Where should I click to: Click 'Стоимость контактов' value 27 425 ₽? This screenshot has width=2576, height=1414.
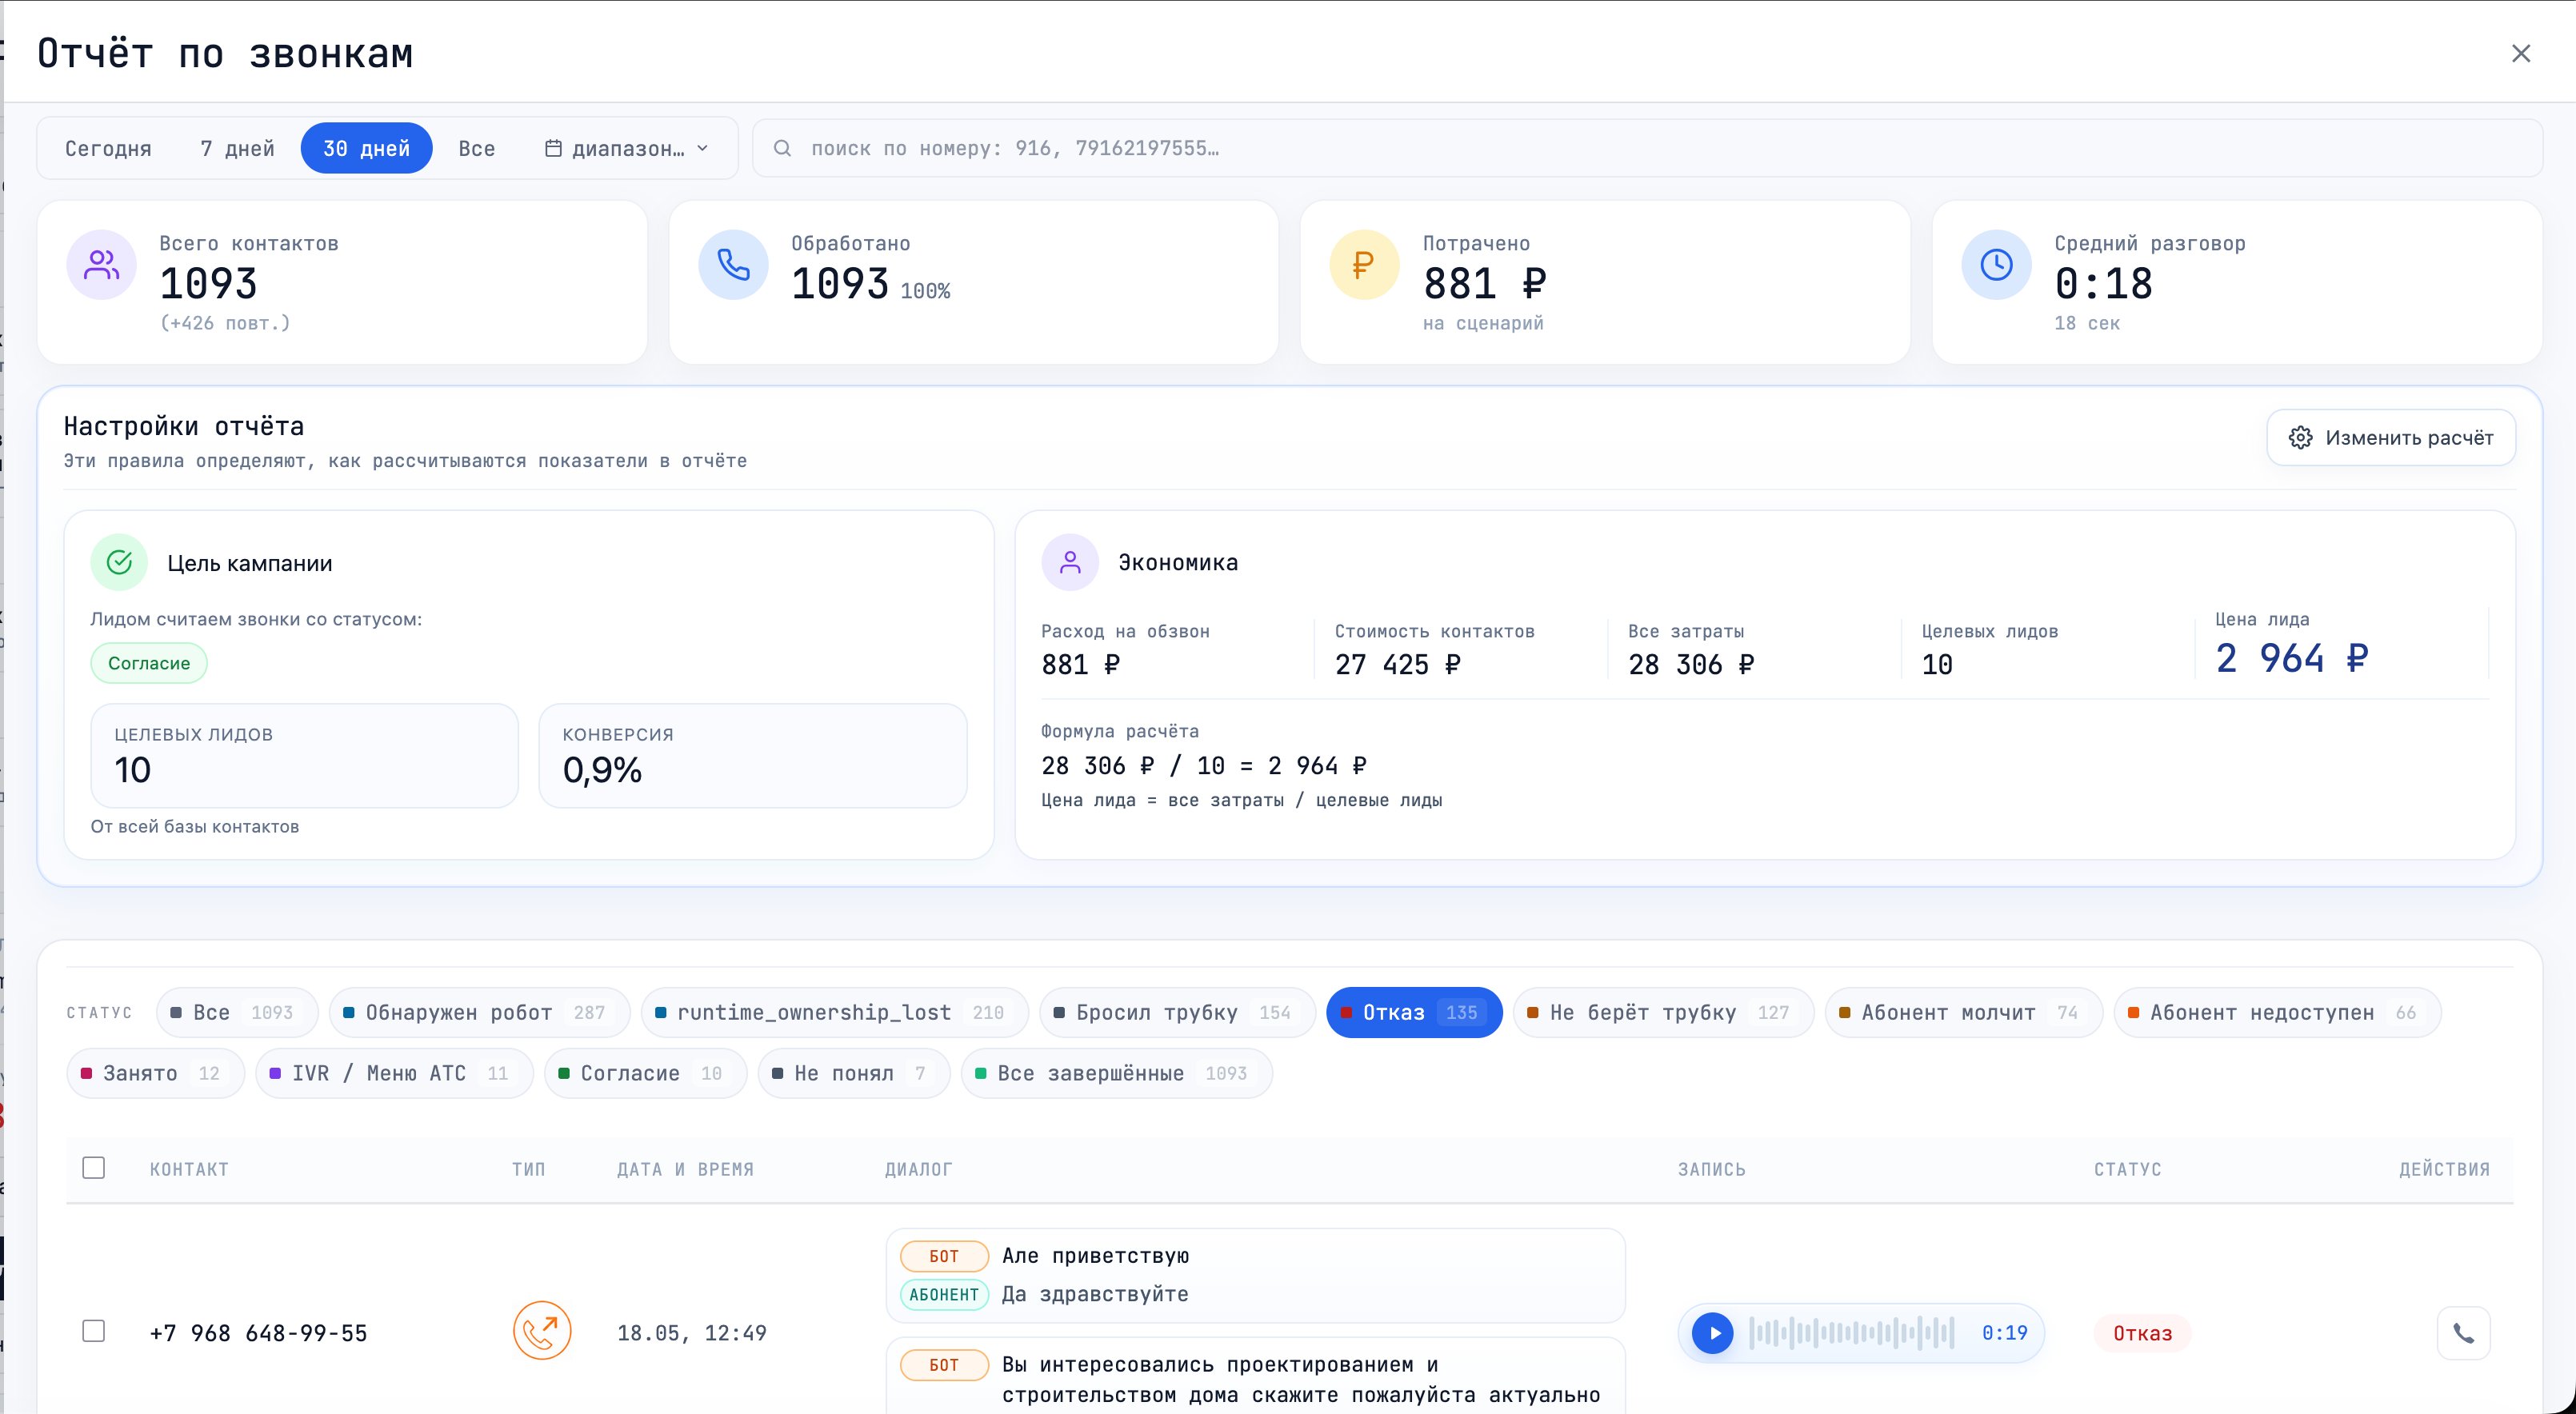pos(1398,664)
